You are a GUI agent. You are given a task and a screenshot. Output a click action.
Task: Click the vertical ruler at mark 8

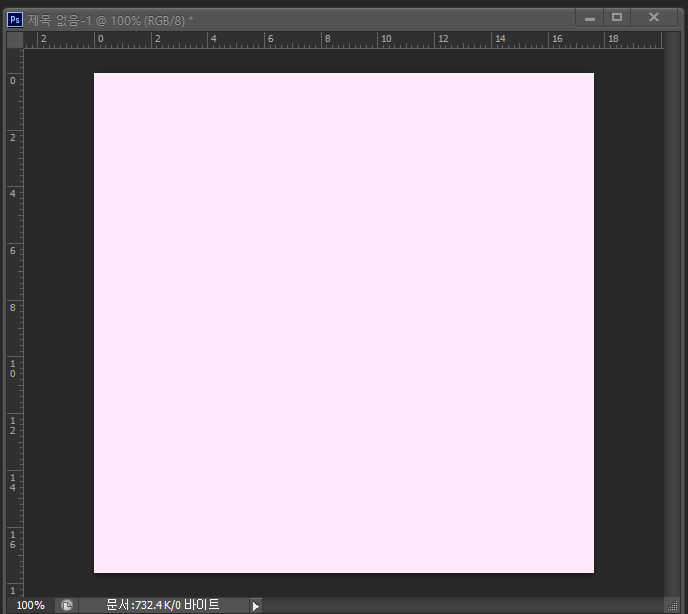tap(13, 308)
